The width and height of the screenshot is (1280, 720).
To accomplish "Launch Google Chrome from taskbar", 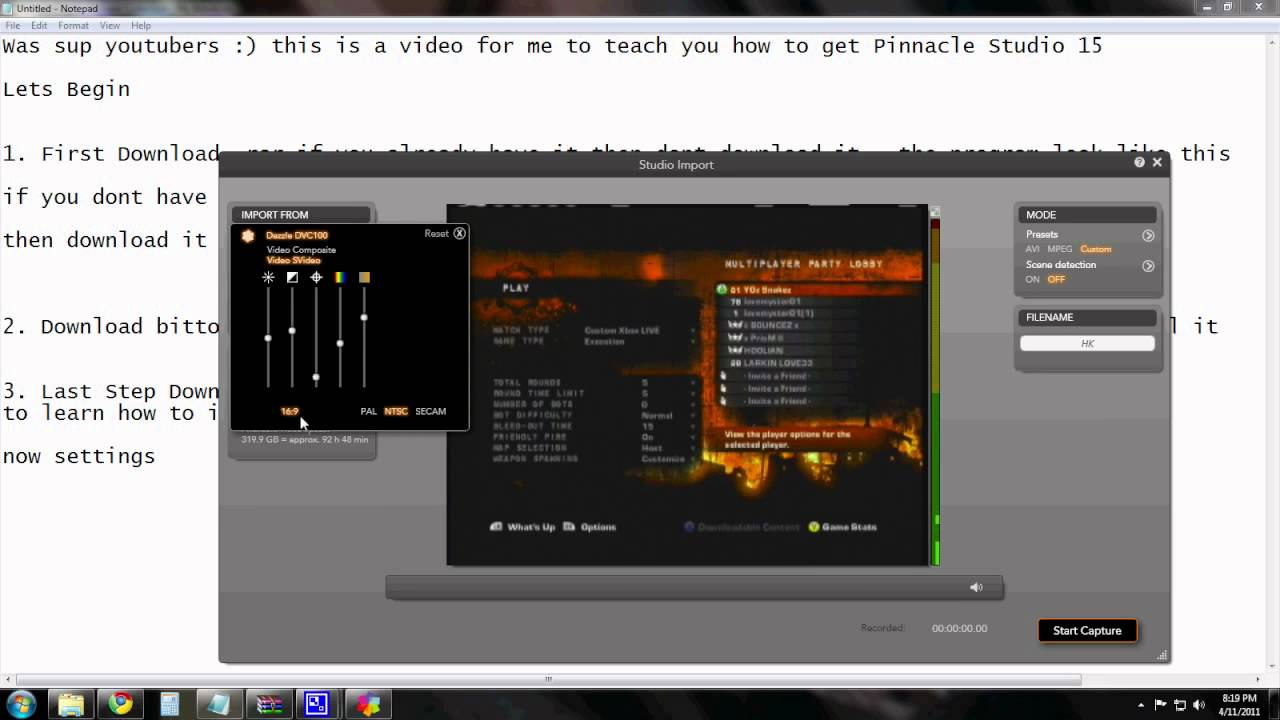I will (120, 704).
